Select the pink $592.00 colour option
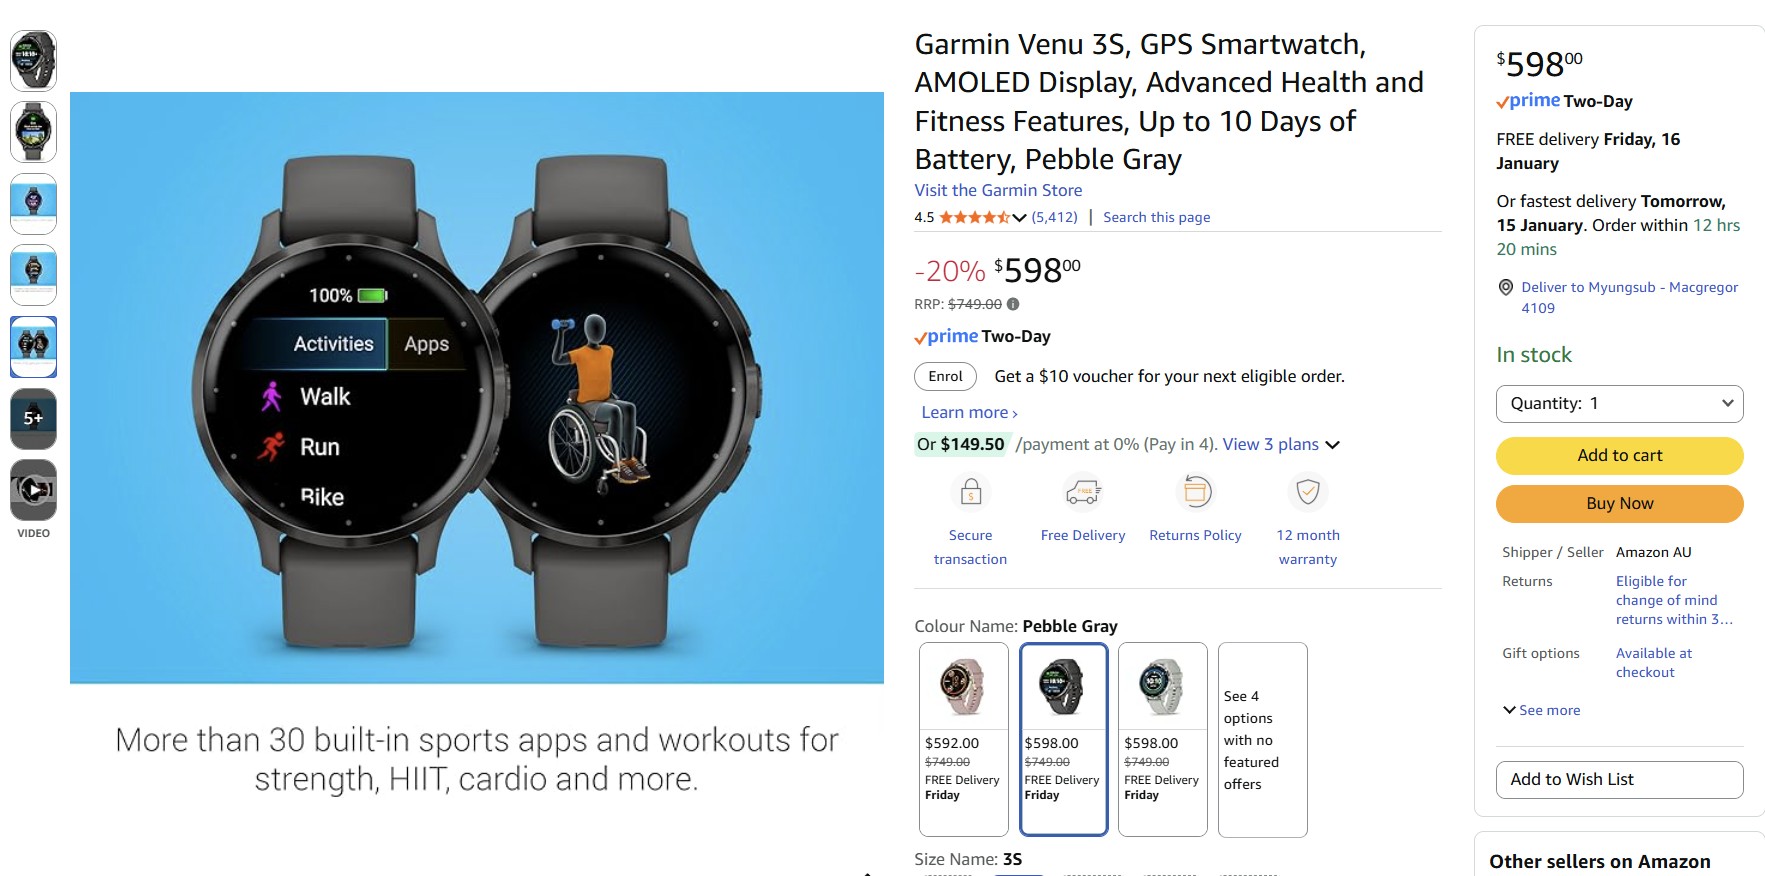Screen dimensions: 1765x876 point(964,739)
